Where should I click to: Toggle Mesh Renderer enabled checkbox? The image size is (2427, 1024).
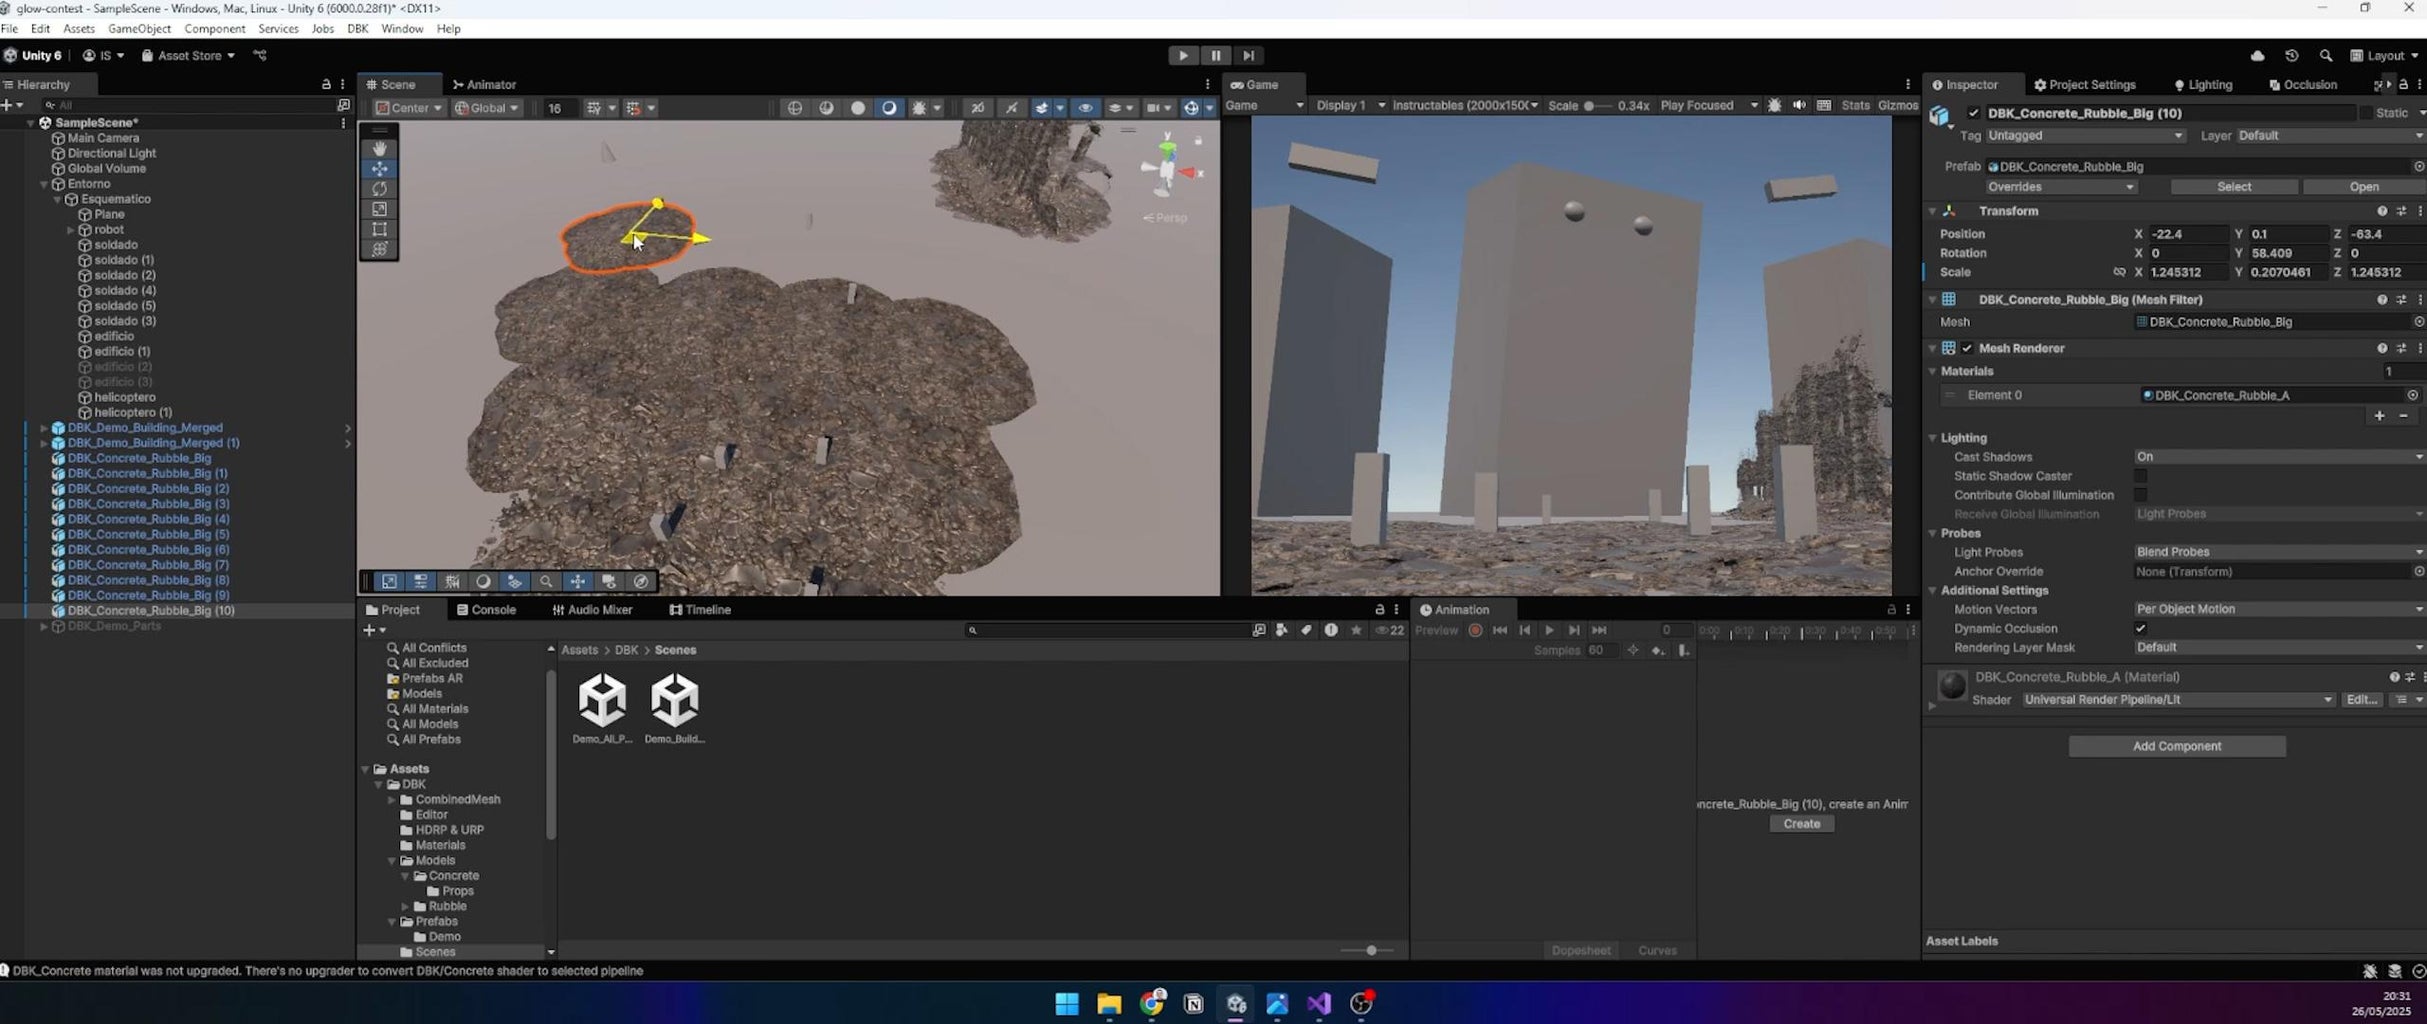click(1967, 348)
